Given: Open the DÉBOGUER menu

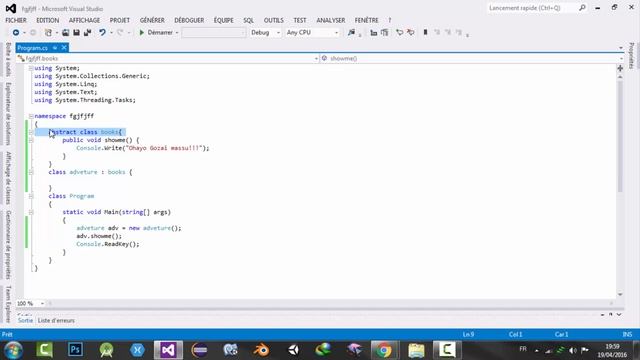Looking at the screenshot, I should coord(189,20).
